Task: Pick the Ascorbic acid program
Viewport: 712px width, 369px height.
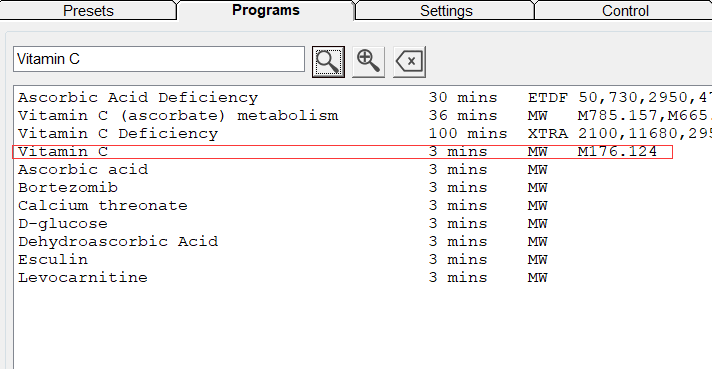Action: click(x=363, y=169)
